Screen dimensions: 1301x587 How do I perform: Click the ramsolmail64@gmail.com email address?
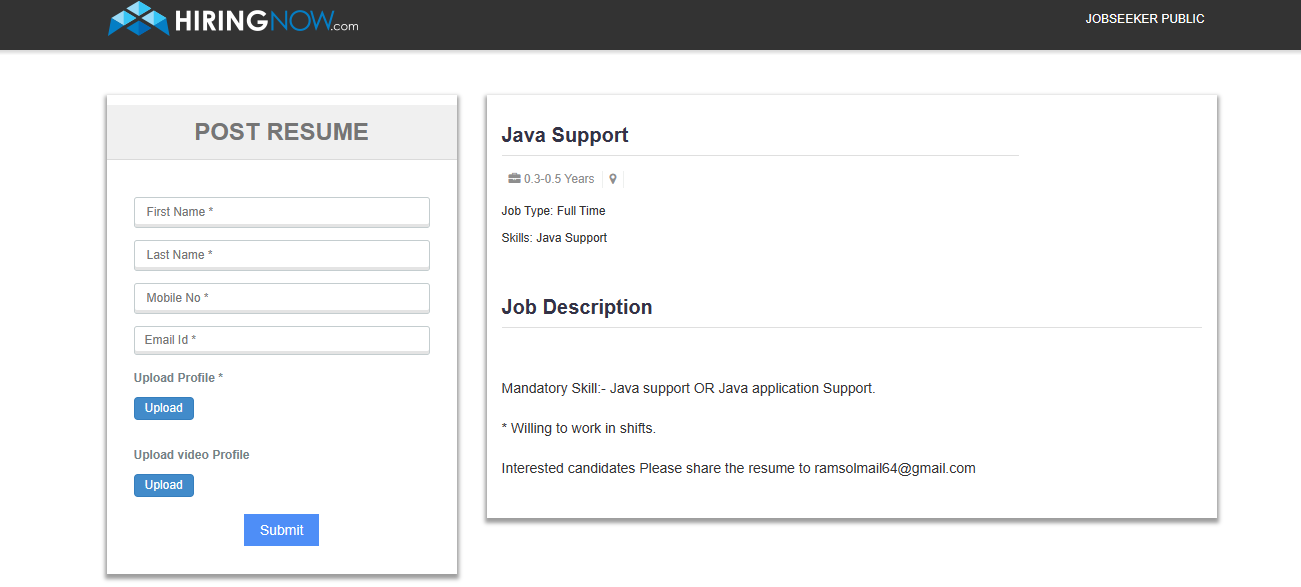(x=895, y=468)
